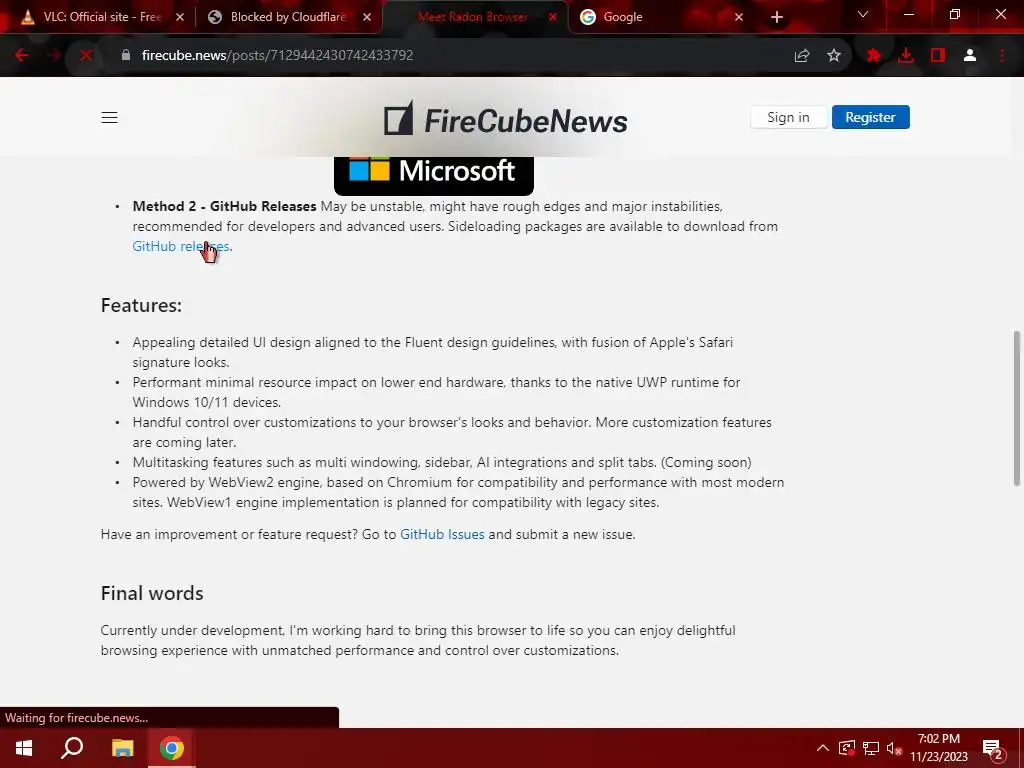Close the Google tab
Viewport: 1024px width, 768px height.
click(x=739, y=17)
